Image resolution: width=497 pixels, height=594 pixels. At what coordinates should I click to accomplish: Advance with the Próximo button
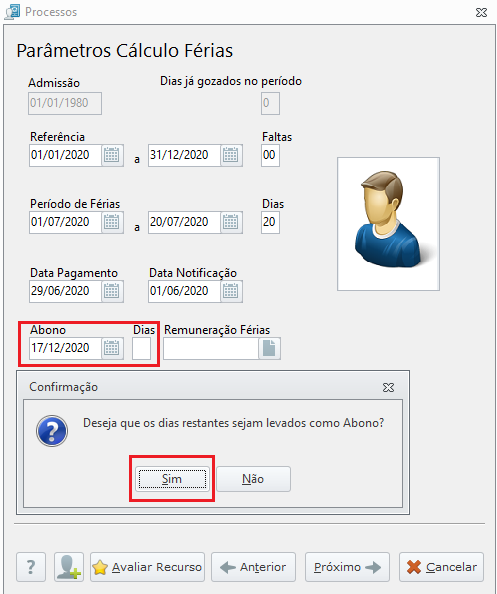(x=347, y=567)
